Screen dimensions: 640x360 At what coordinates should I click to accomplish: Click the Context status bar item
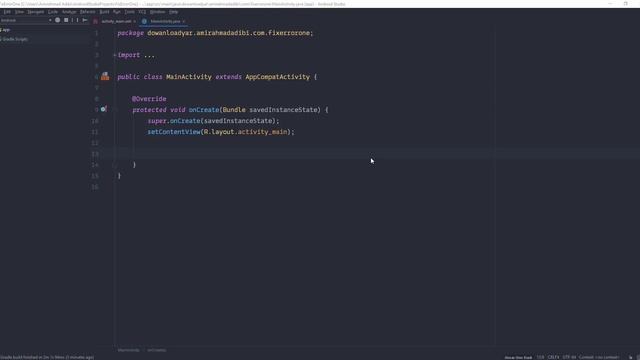pos(599,357)
